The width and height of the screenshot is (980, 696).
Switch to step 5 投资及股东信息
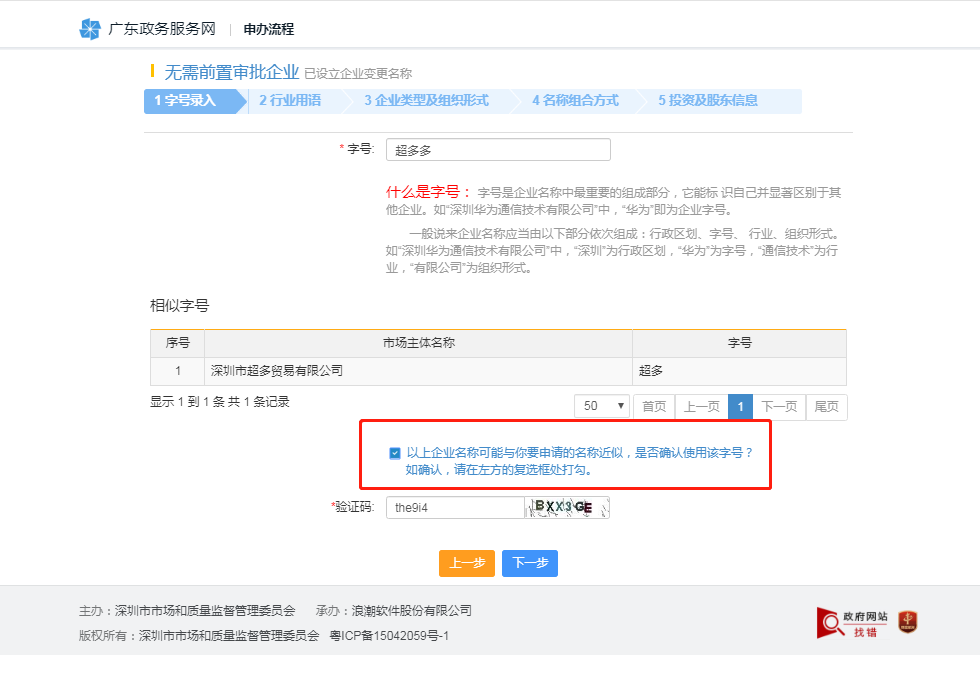tap(708, 101)
